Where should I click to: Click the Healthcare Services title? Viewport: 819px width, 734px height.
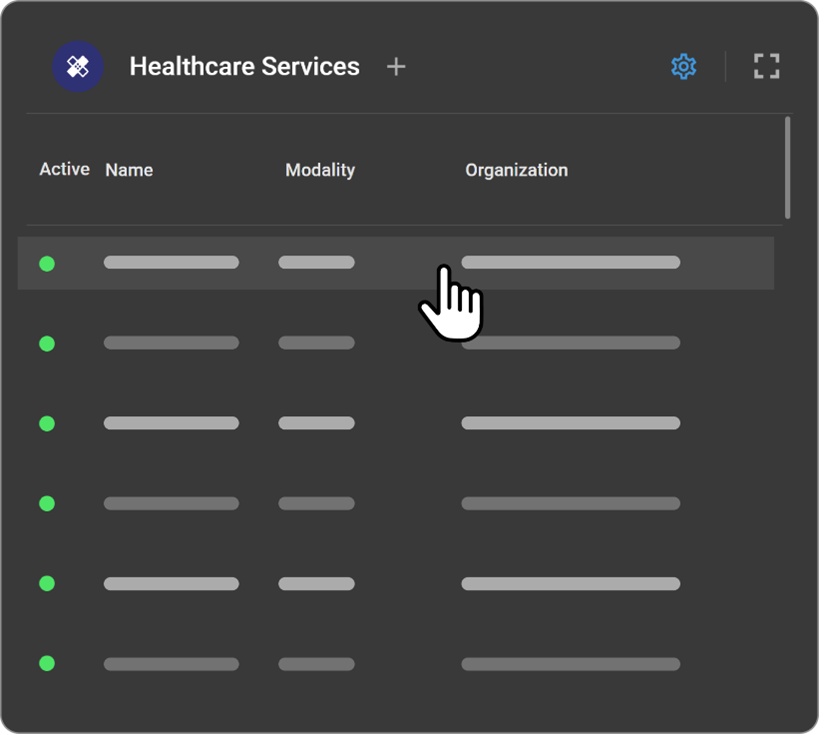(x=244, y=67)
